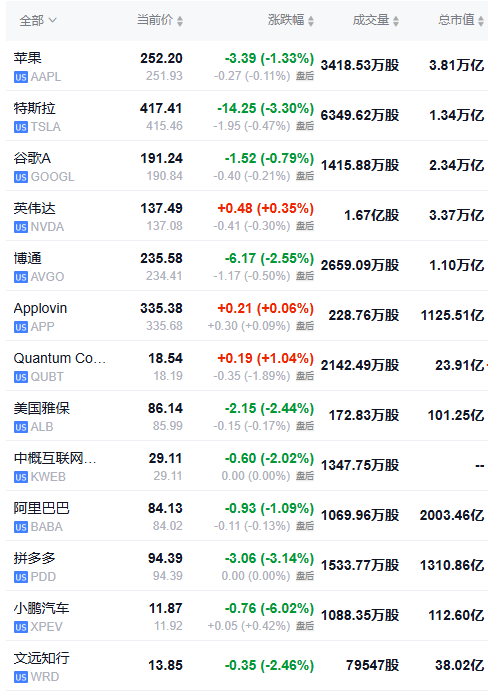Open Applovin stock row
Screen dimensions: 498x697
[x=247, y=316]
